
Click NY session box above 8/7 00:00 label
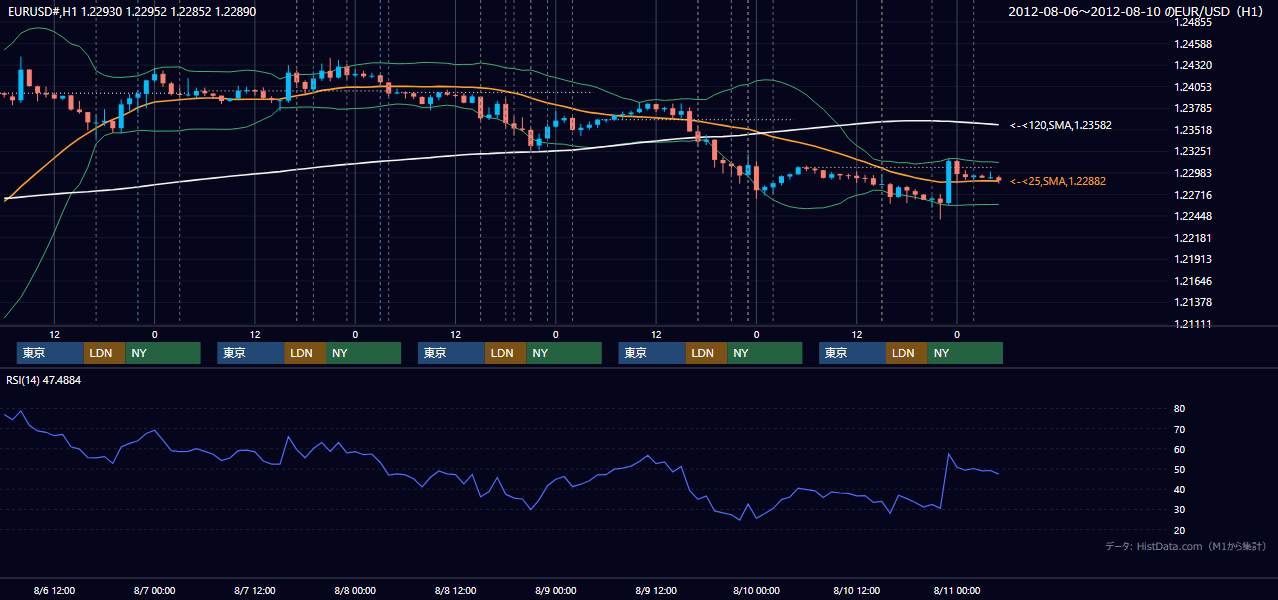pyautogui.click(x=163, y=353)
